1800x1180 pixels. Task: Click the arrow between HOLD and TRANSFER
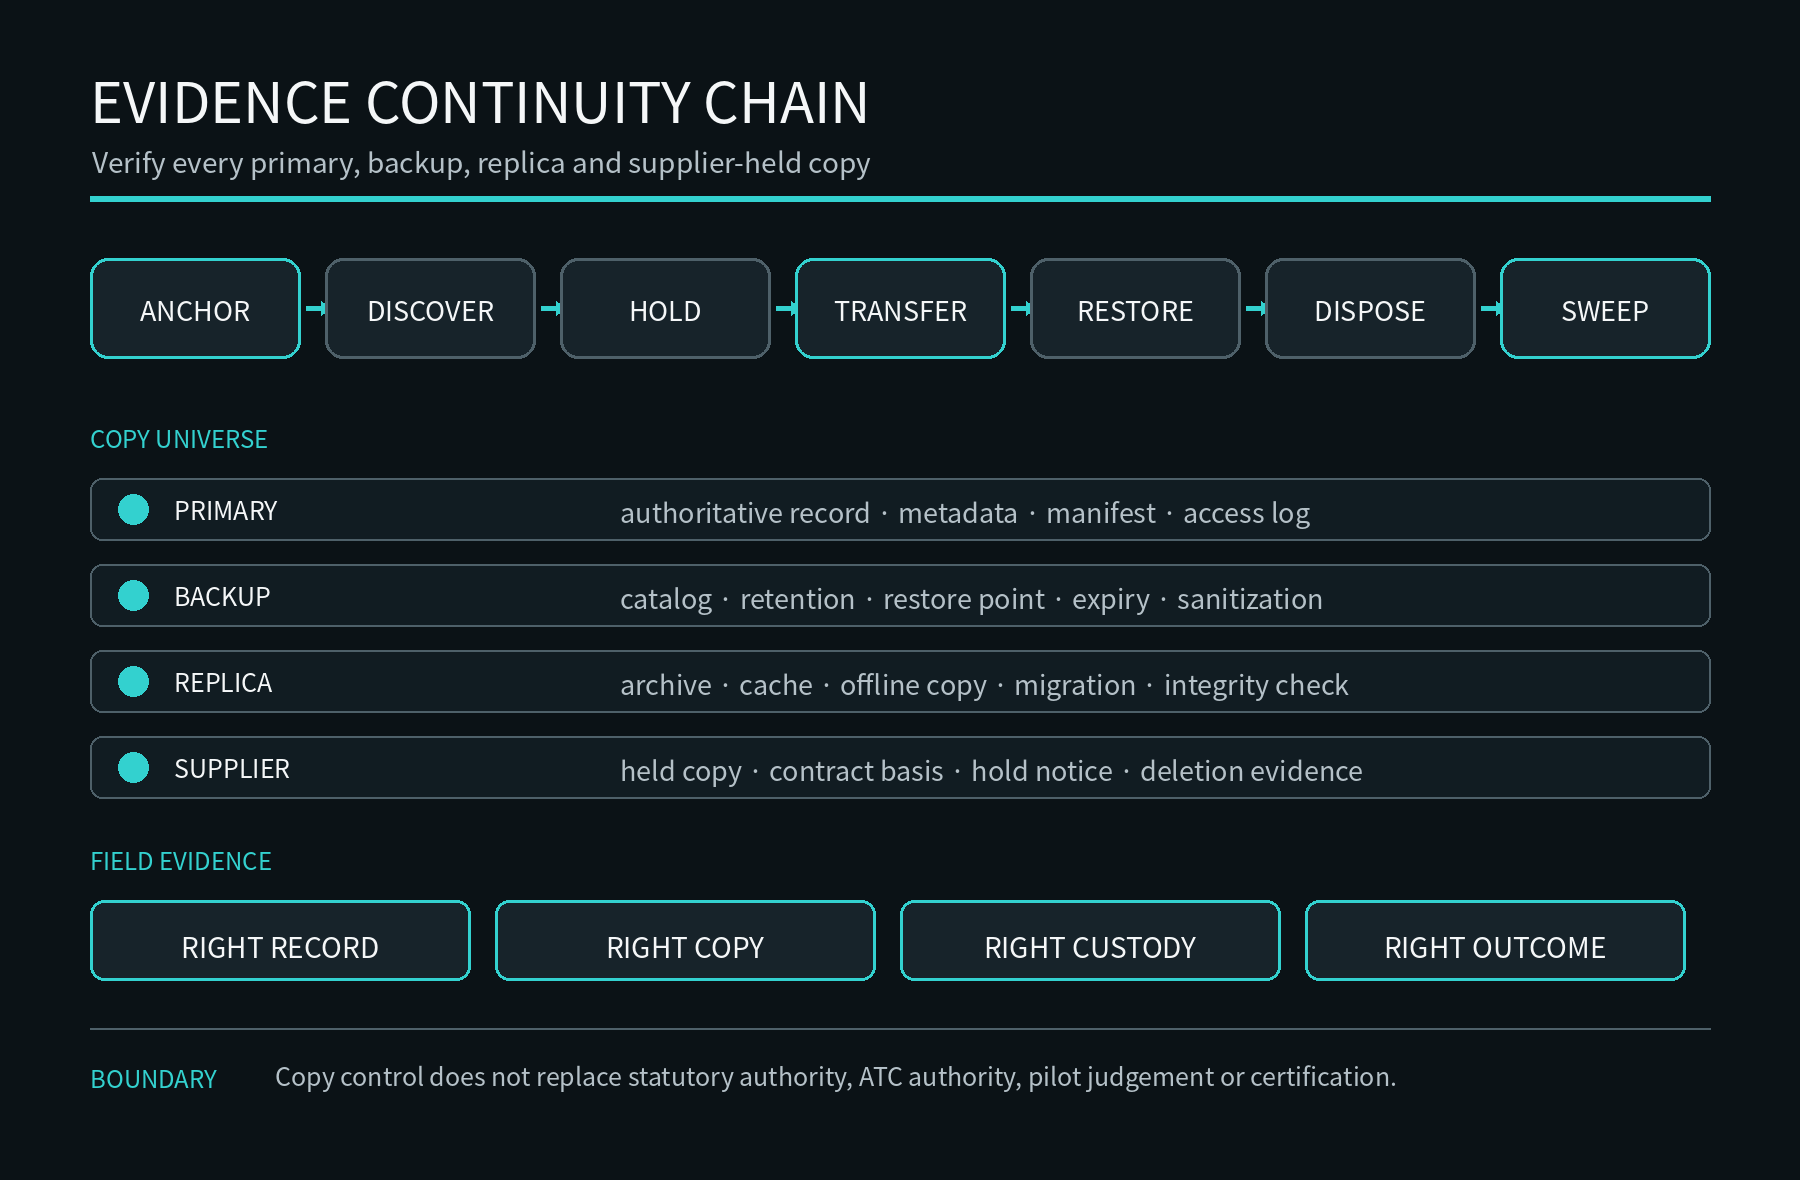(x=784, y=309)
